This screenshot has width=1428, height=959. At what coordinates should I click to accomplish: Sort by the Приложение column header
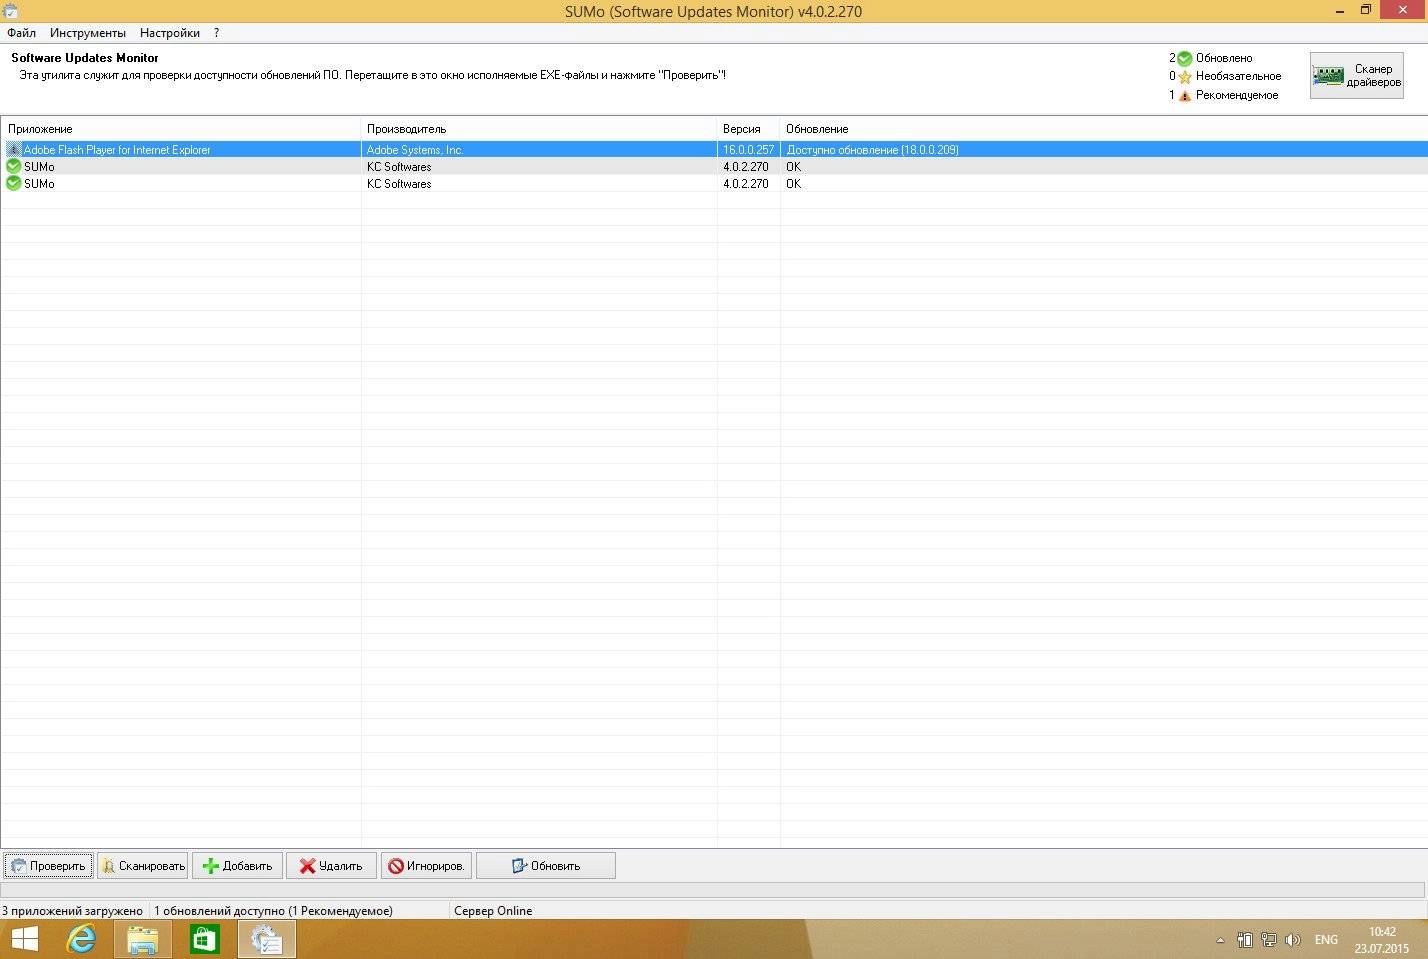181,129
